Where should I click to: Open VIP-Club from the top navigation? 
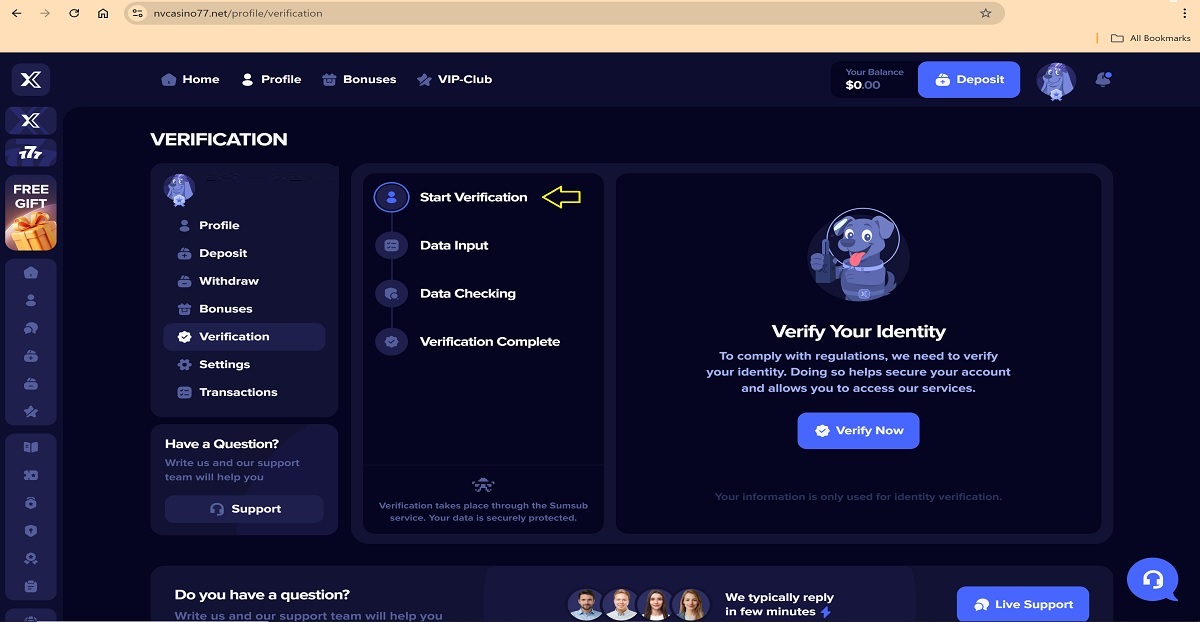tap(454, 79)
